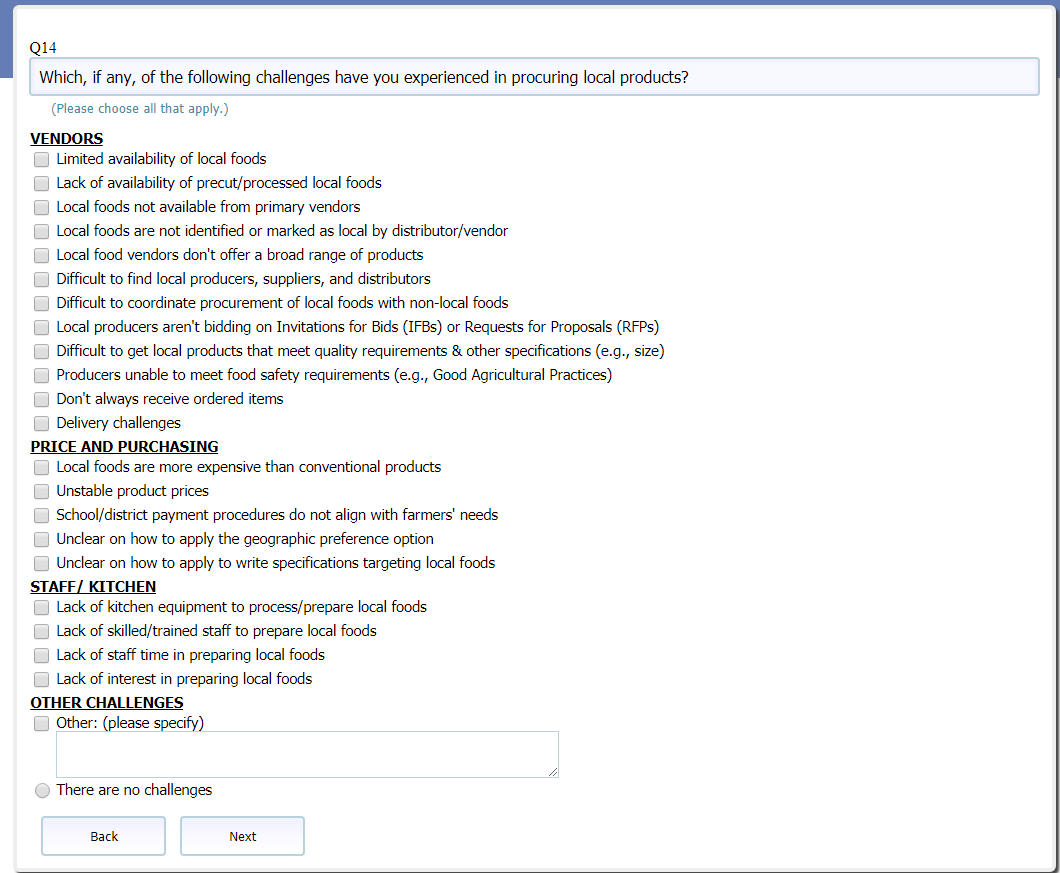Check 'Don't always receive ordered items'
The height and width of the screenshot is (873, 1060).
pos(41,400)
